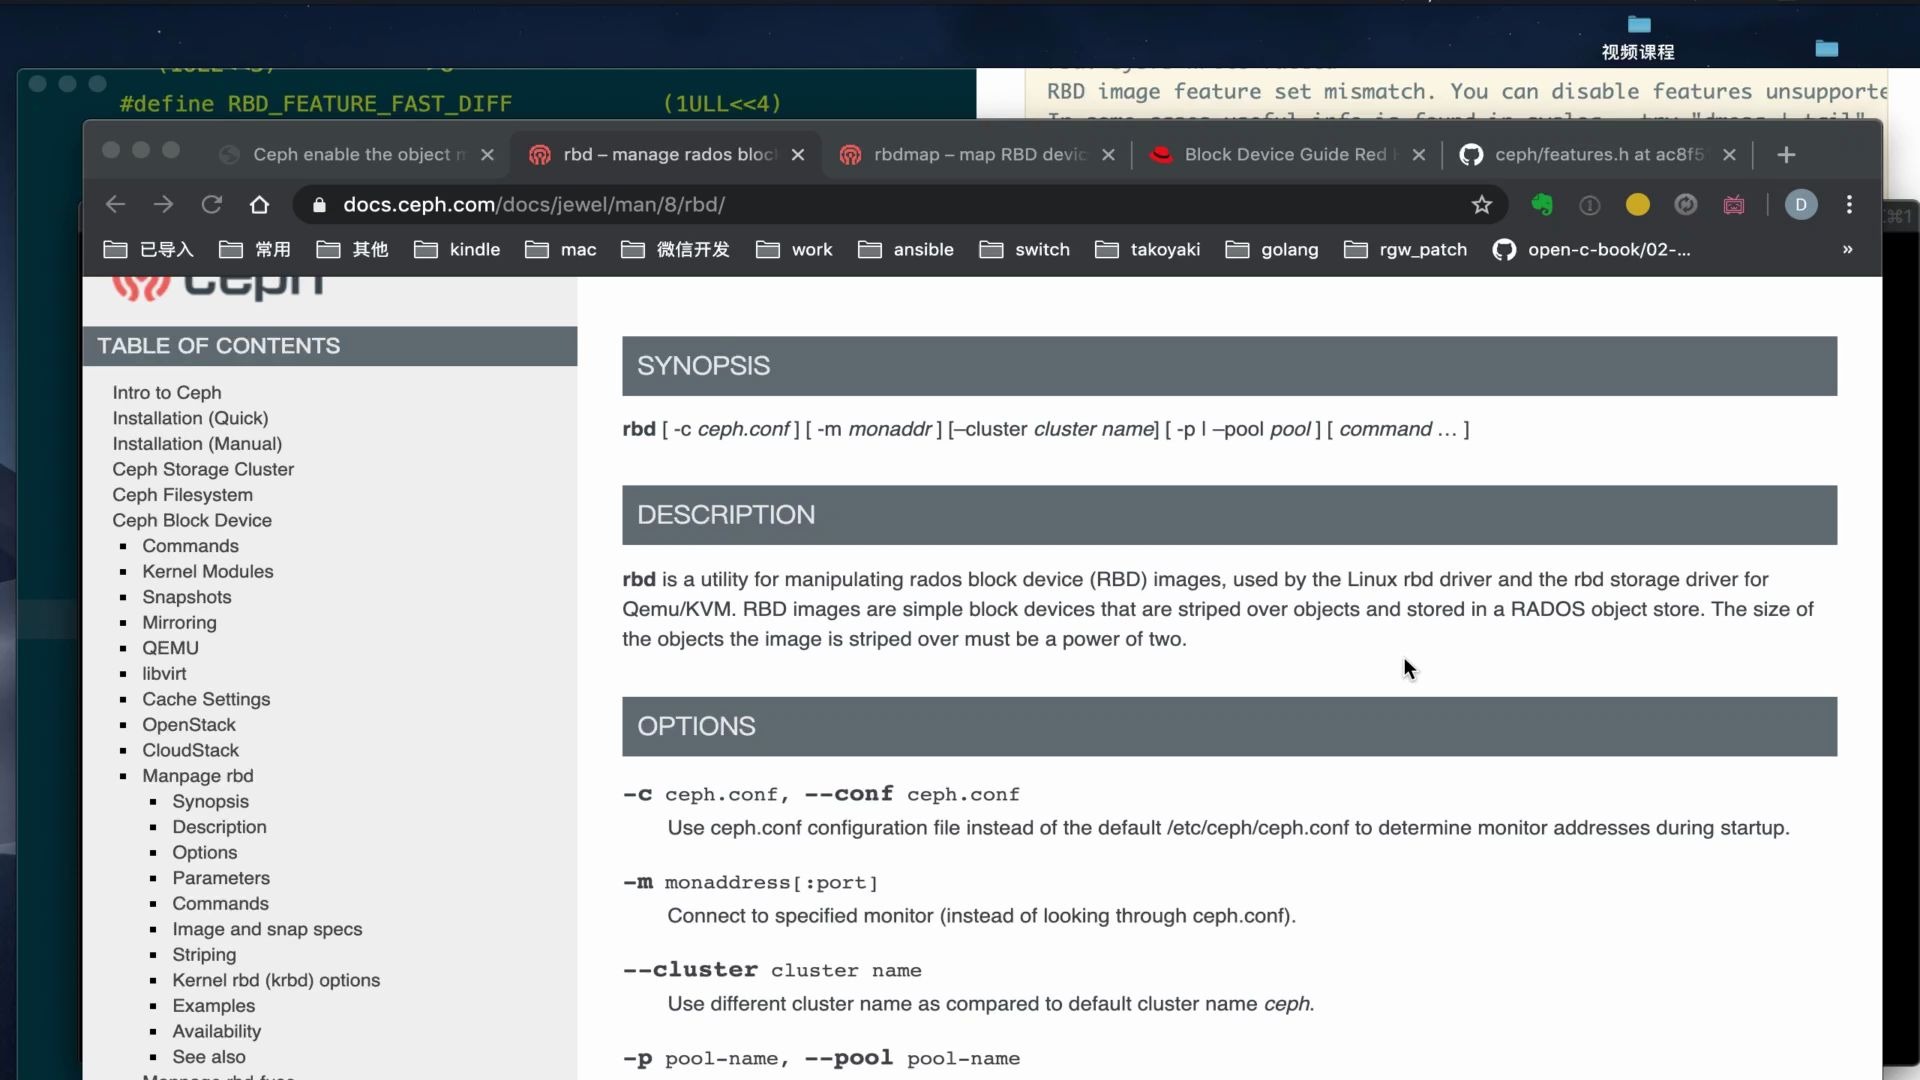Open 'Cache Settings' contents entry

click(x=206, y=699)
